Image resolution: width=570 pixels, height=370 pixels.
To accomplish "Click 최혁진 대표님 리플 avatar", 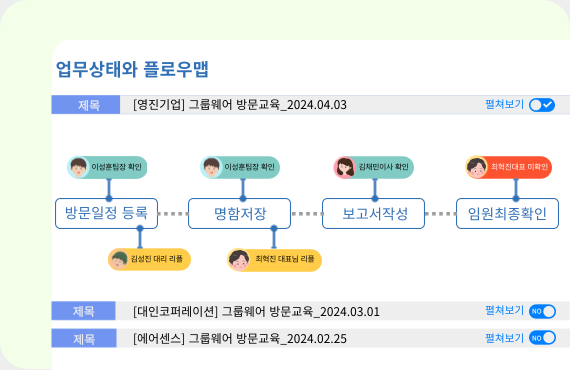I will click(x=238, y=260).
